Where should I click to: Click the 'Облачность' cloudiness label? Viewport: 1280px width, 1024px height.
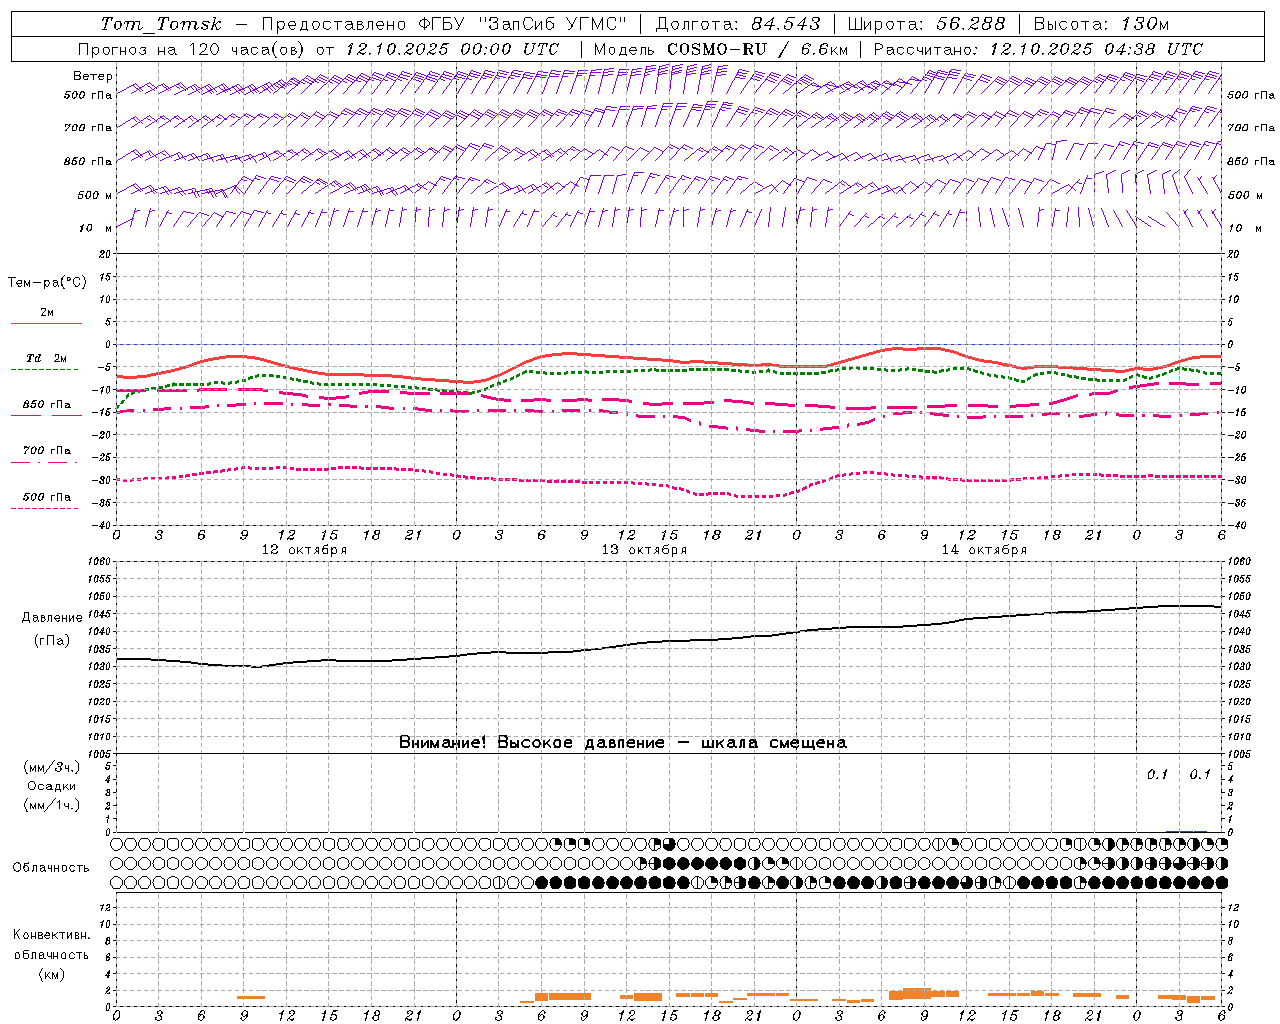[51, 868]
